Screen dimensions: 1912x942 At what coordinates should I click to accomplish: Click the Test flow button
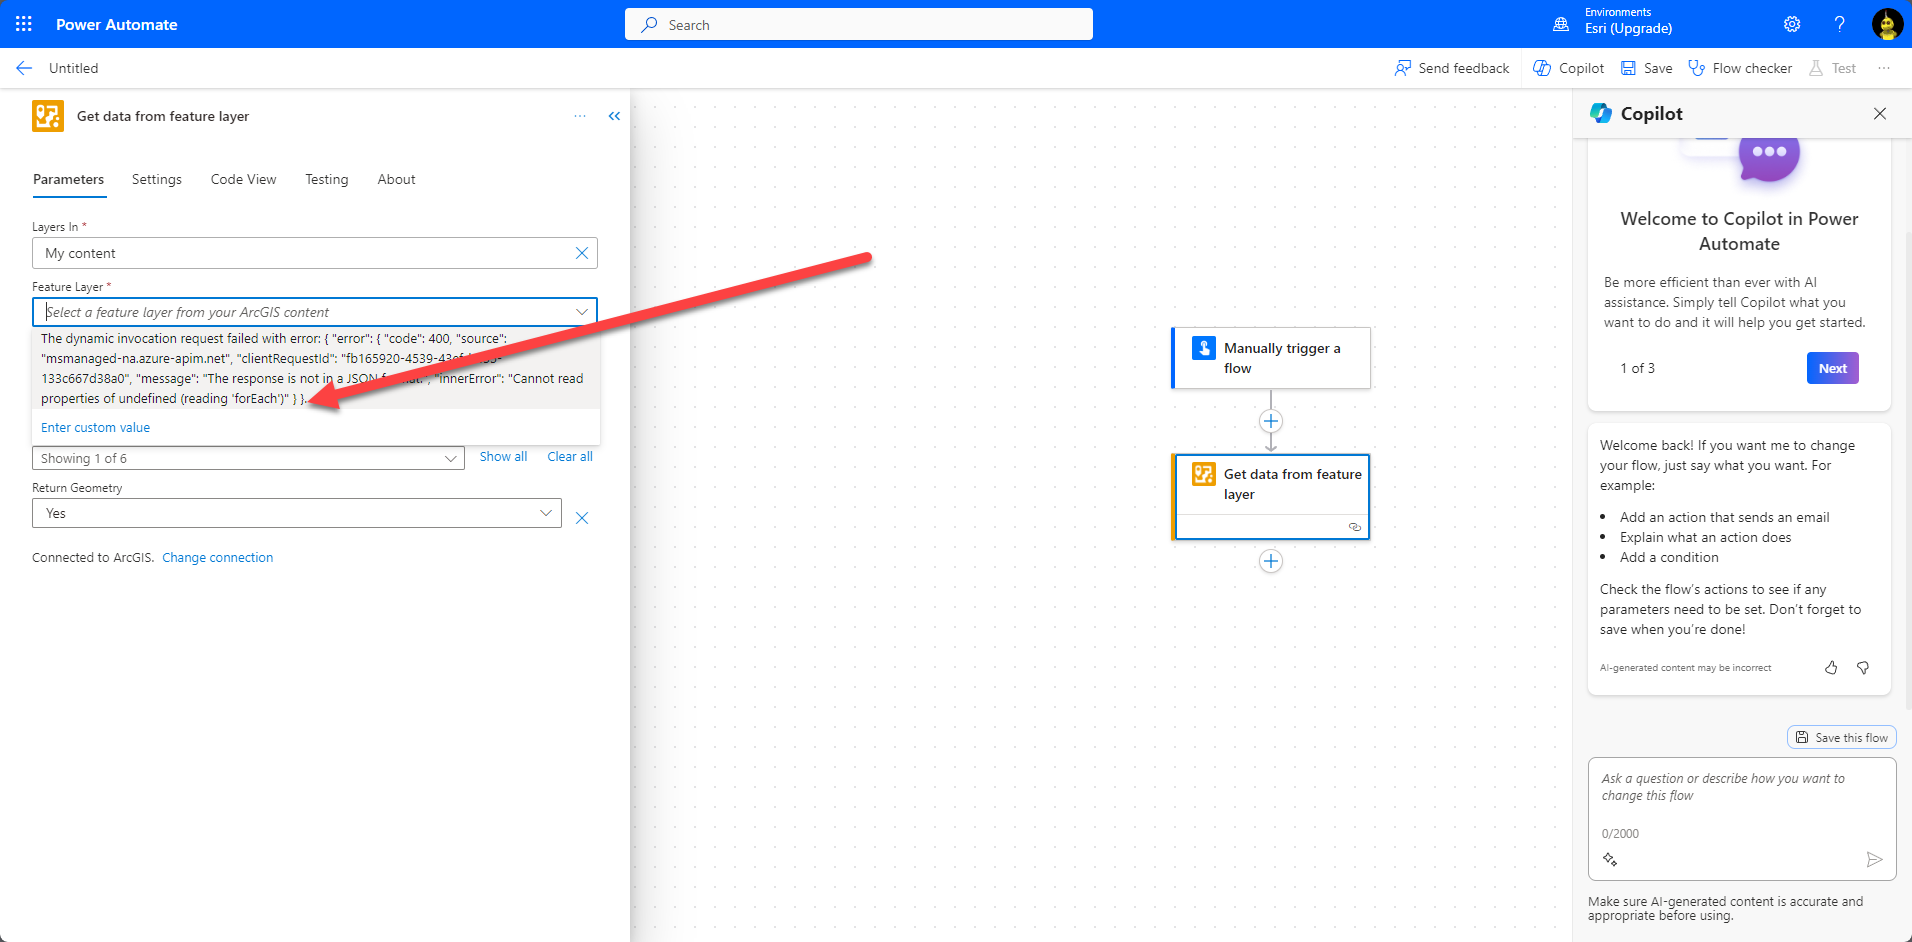click(1833, 68)
